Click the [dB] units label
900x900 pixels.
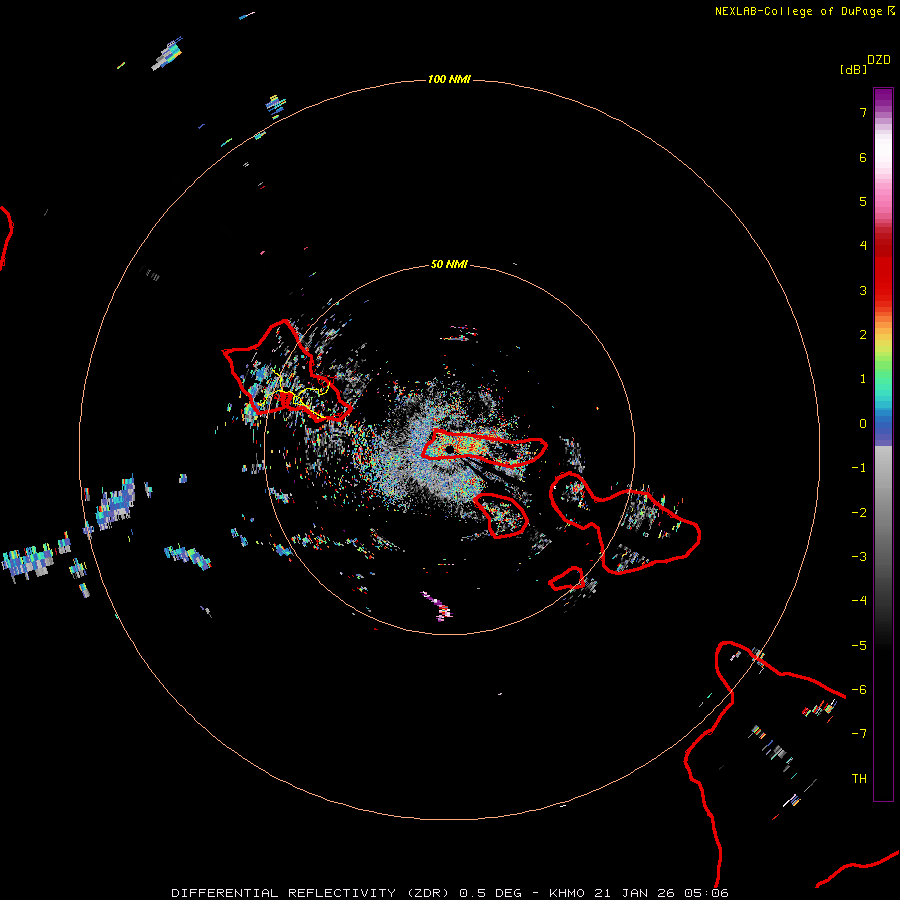[x=854, y=69]
